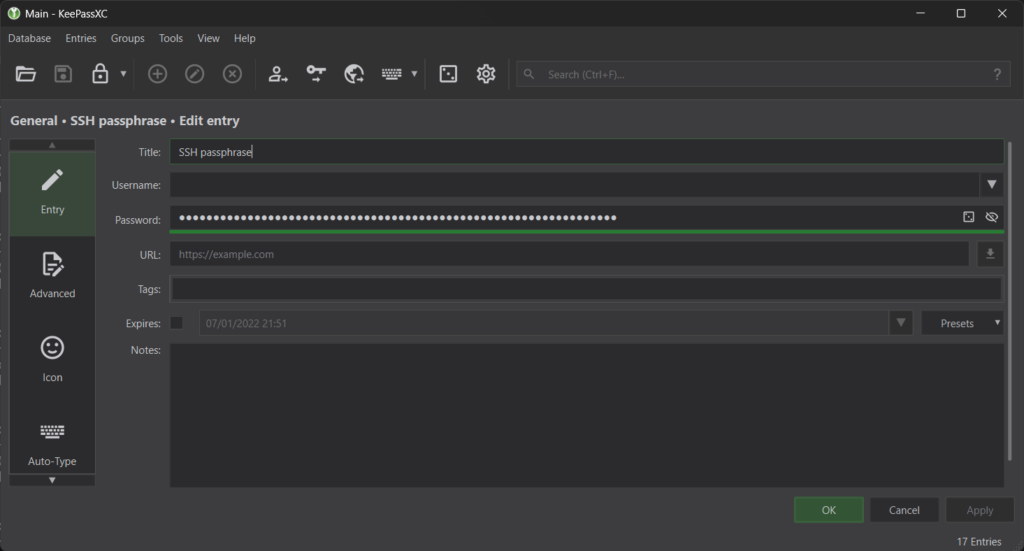
Task: Download favicon button next to URL
Action: 990,254
